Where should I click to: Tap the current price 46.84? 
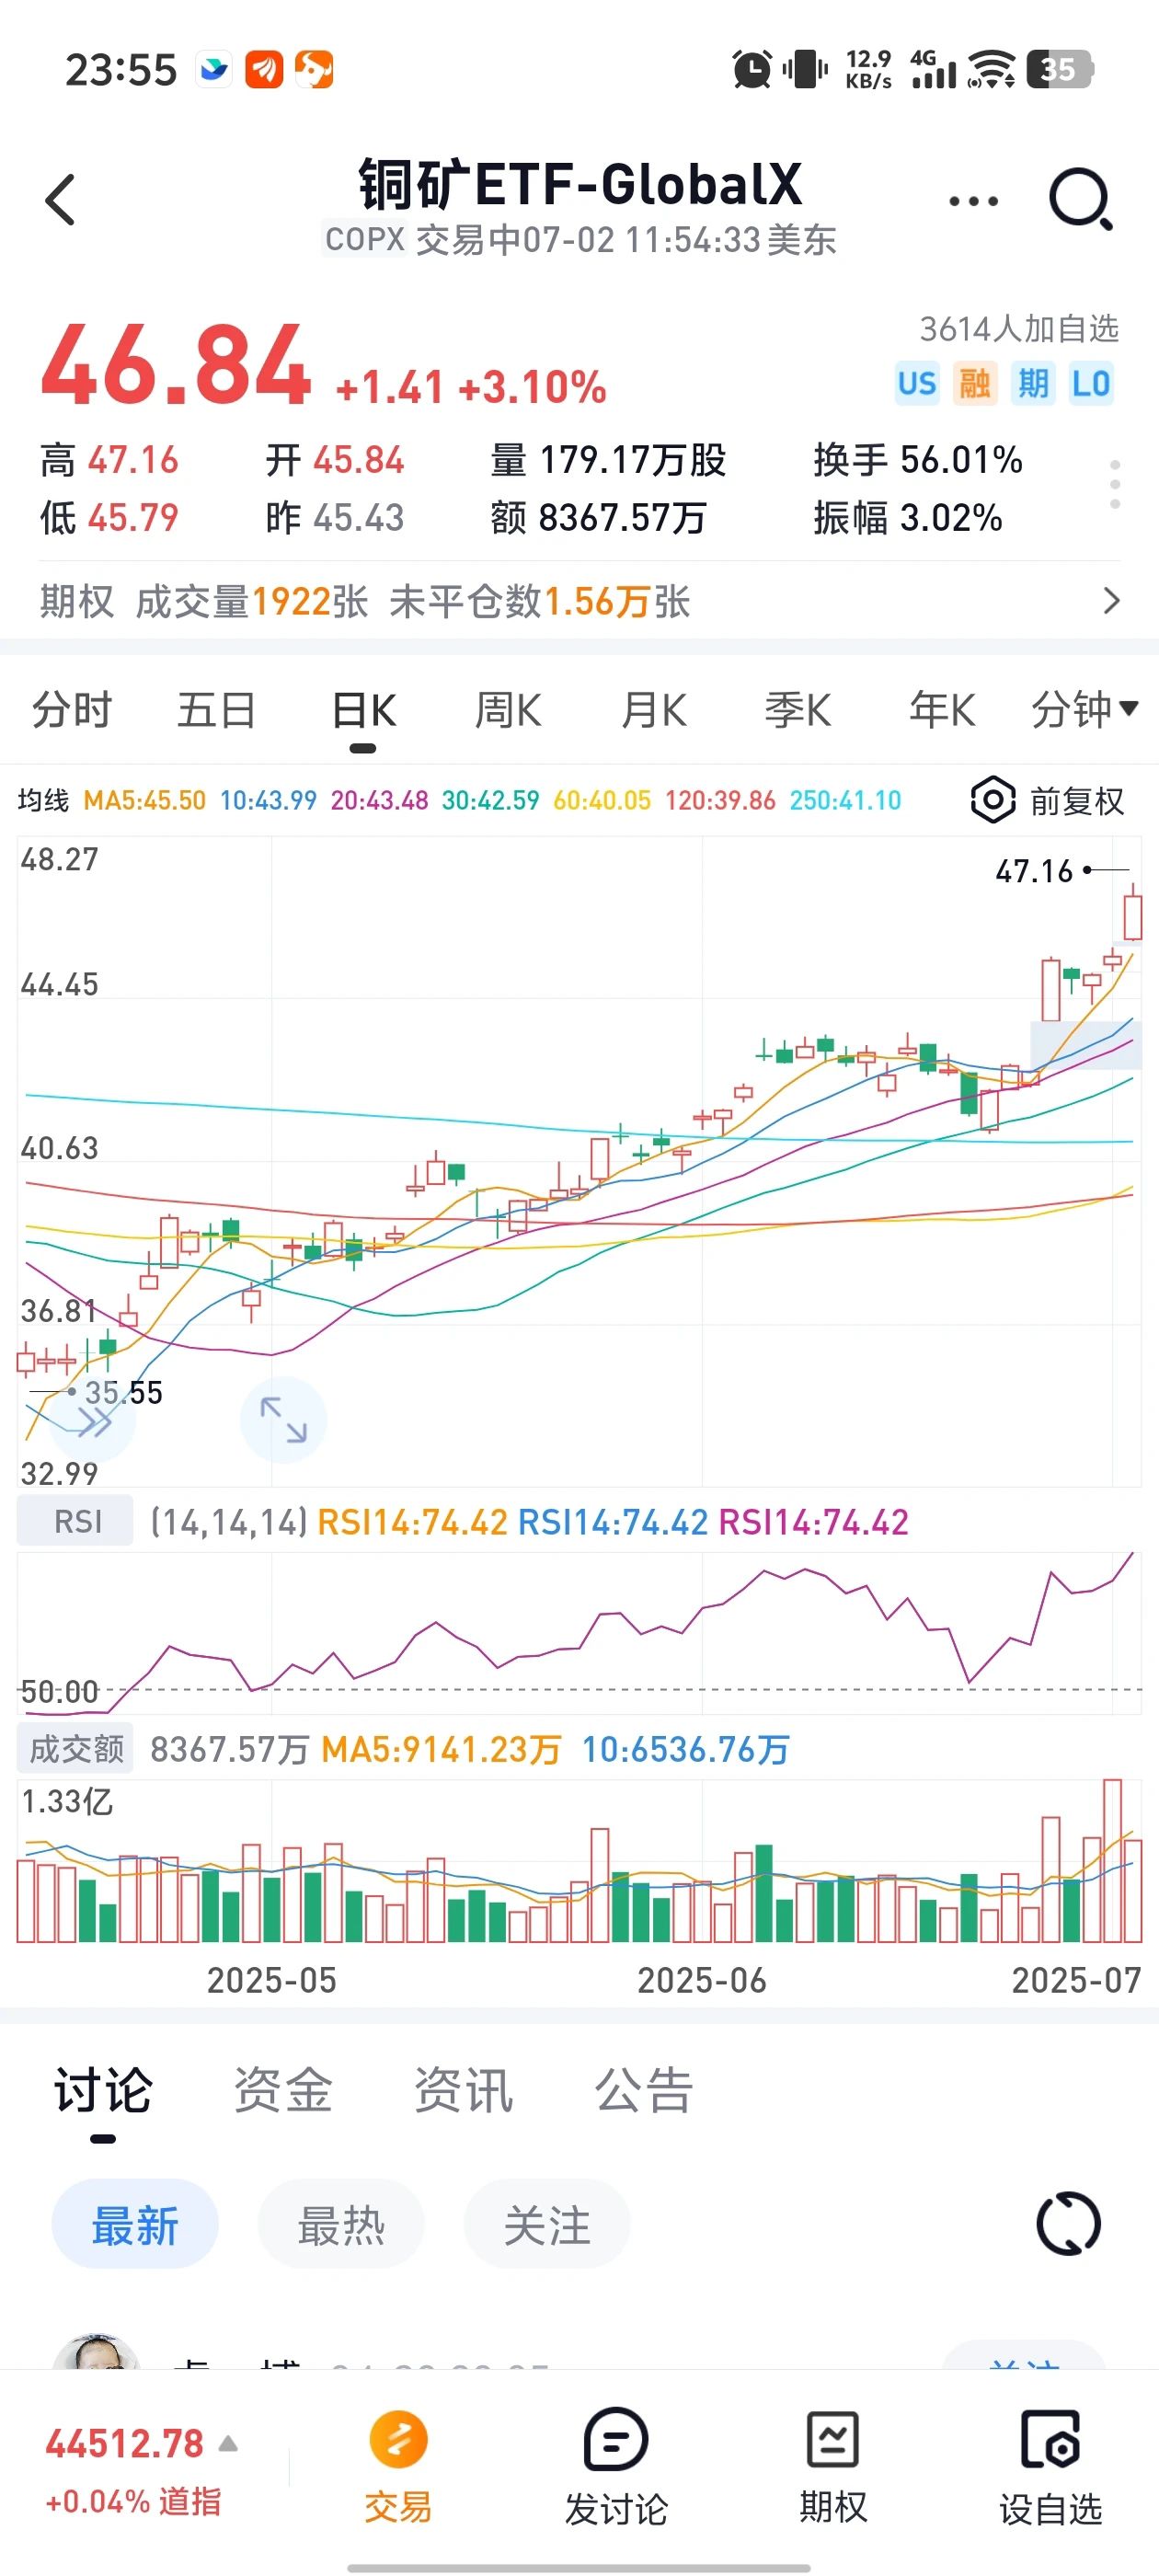(176, 366)
